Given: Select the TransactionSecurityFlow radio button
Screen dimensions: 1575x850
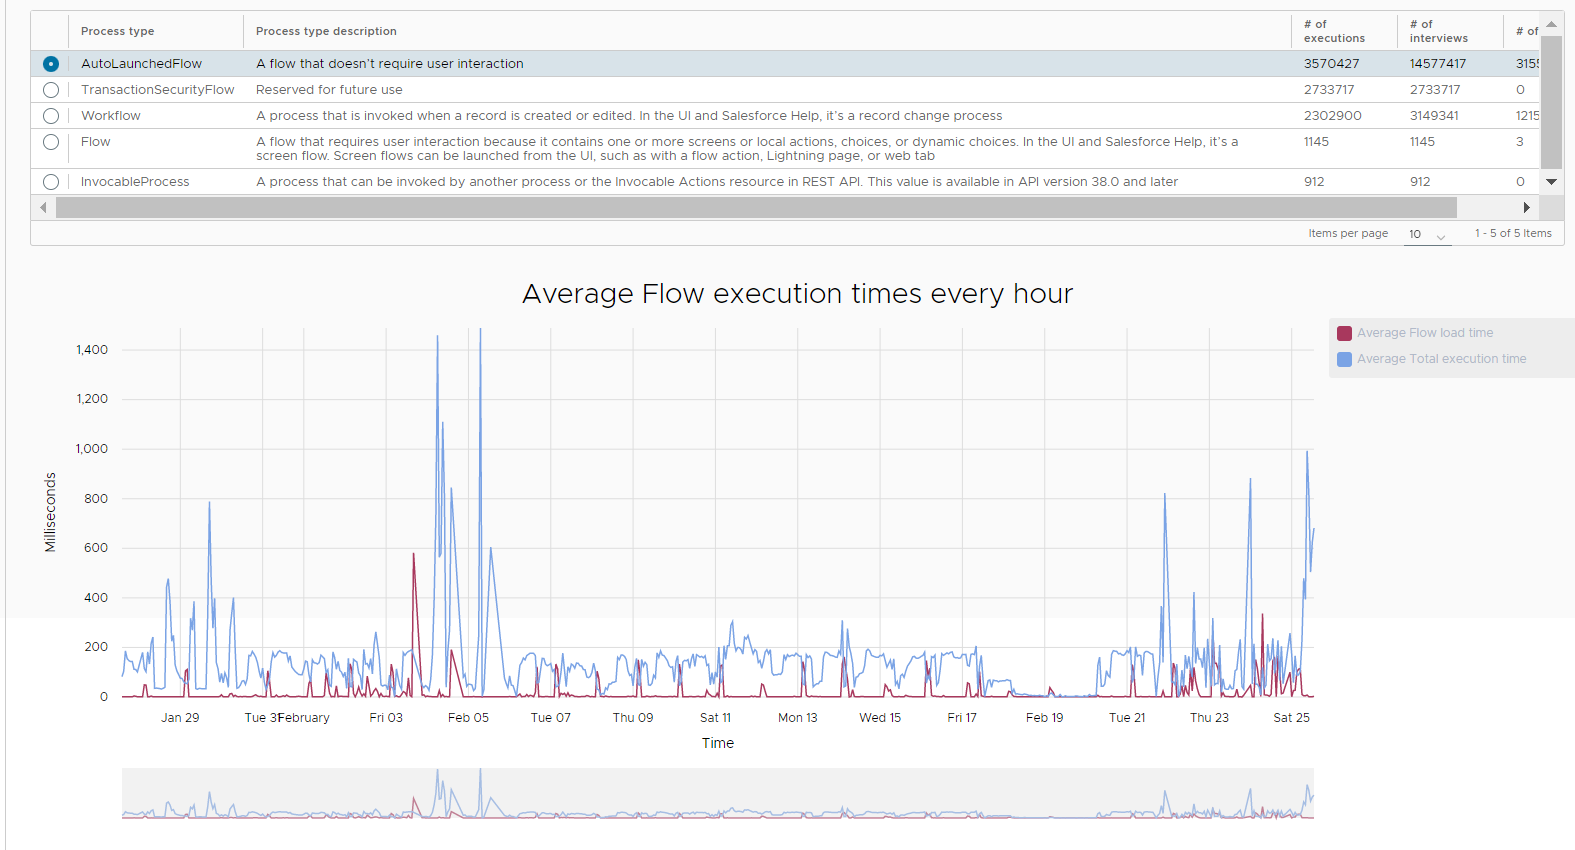Looking at the screenshot, I should [51, 90].
